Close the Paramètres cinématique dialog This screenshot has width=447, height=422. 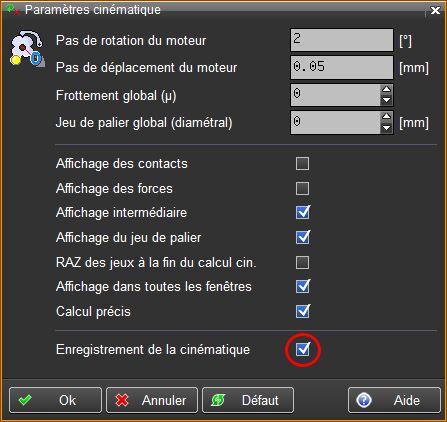435,10
